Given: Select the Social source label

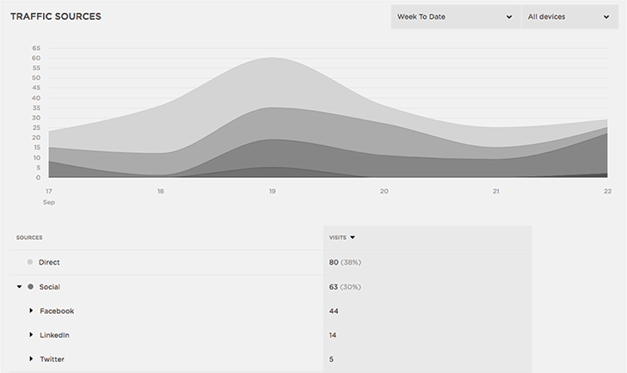Looking at the screenshot, I should 50,287.
